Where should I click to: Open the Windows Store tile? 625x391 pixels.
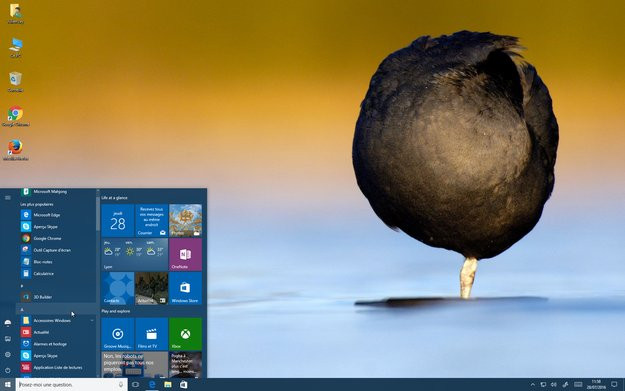click(x=185, y=288)
